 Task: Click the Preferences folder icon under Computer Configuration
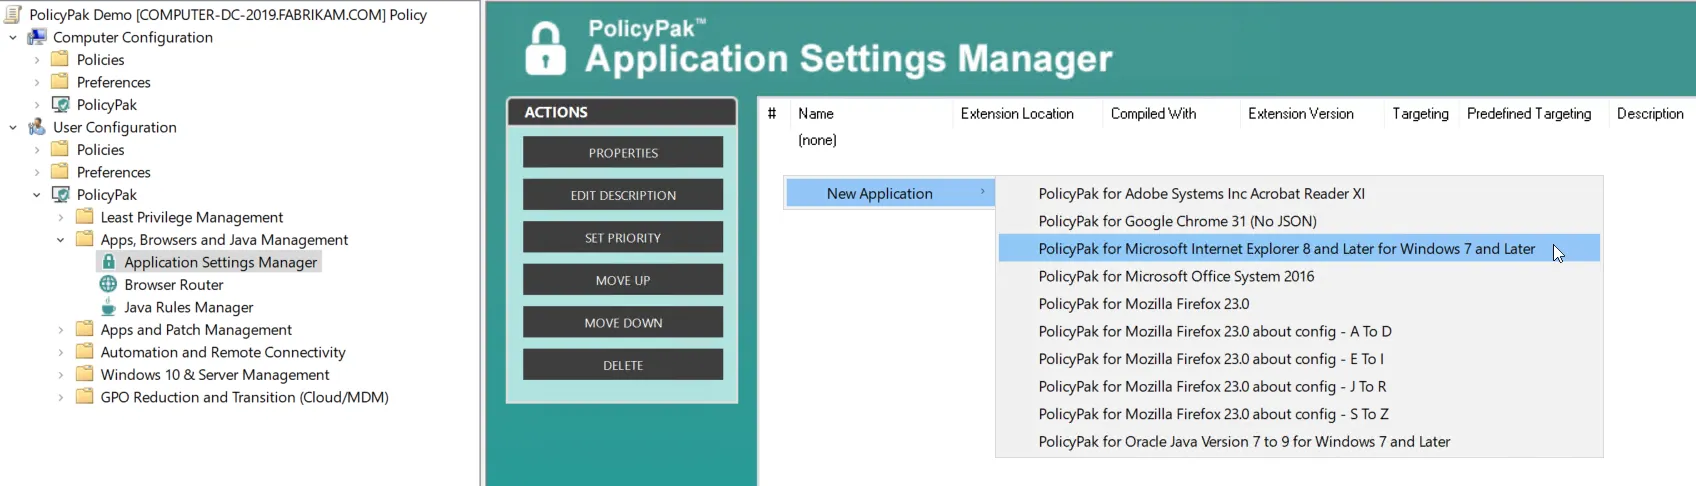point(61,82)
